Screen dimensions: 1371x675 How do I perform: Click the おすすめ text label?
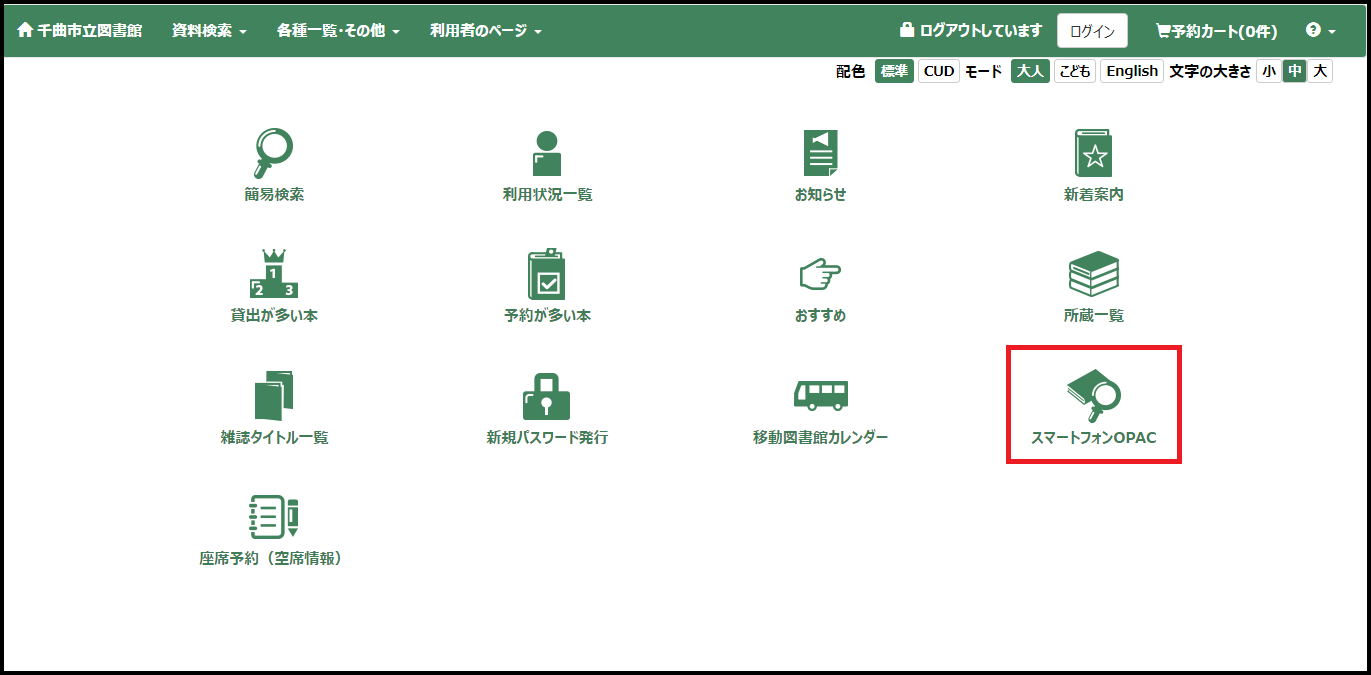(x=820, y=316)
